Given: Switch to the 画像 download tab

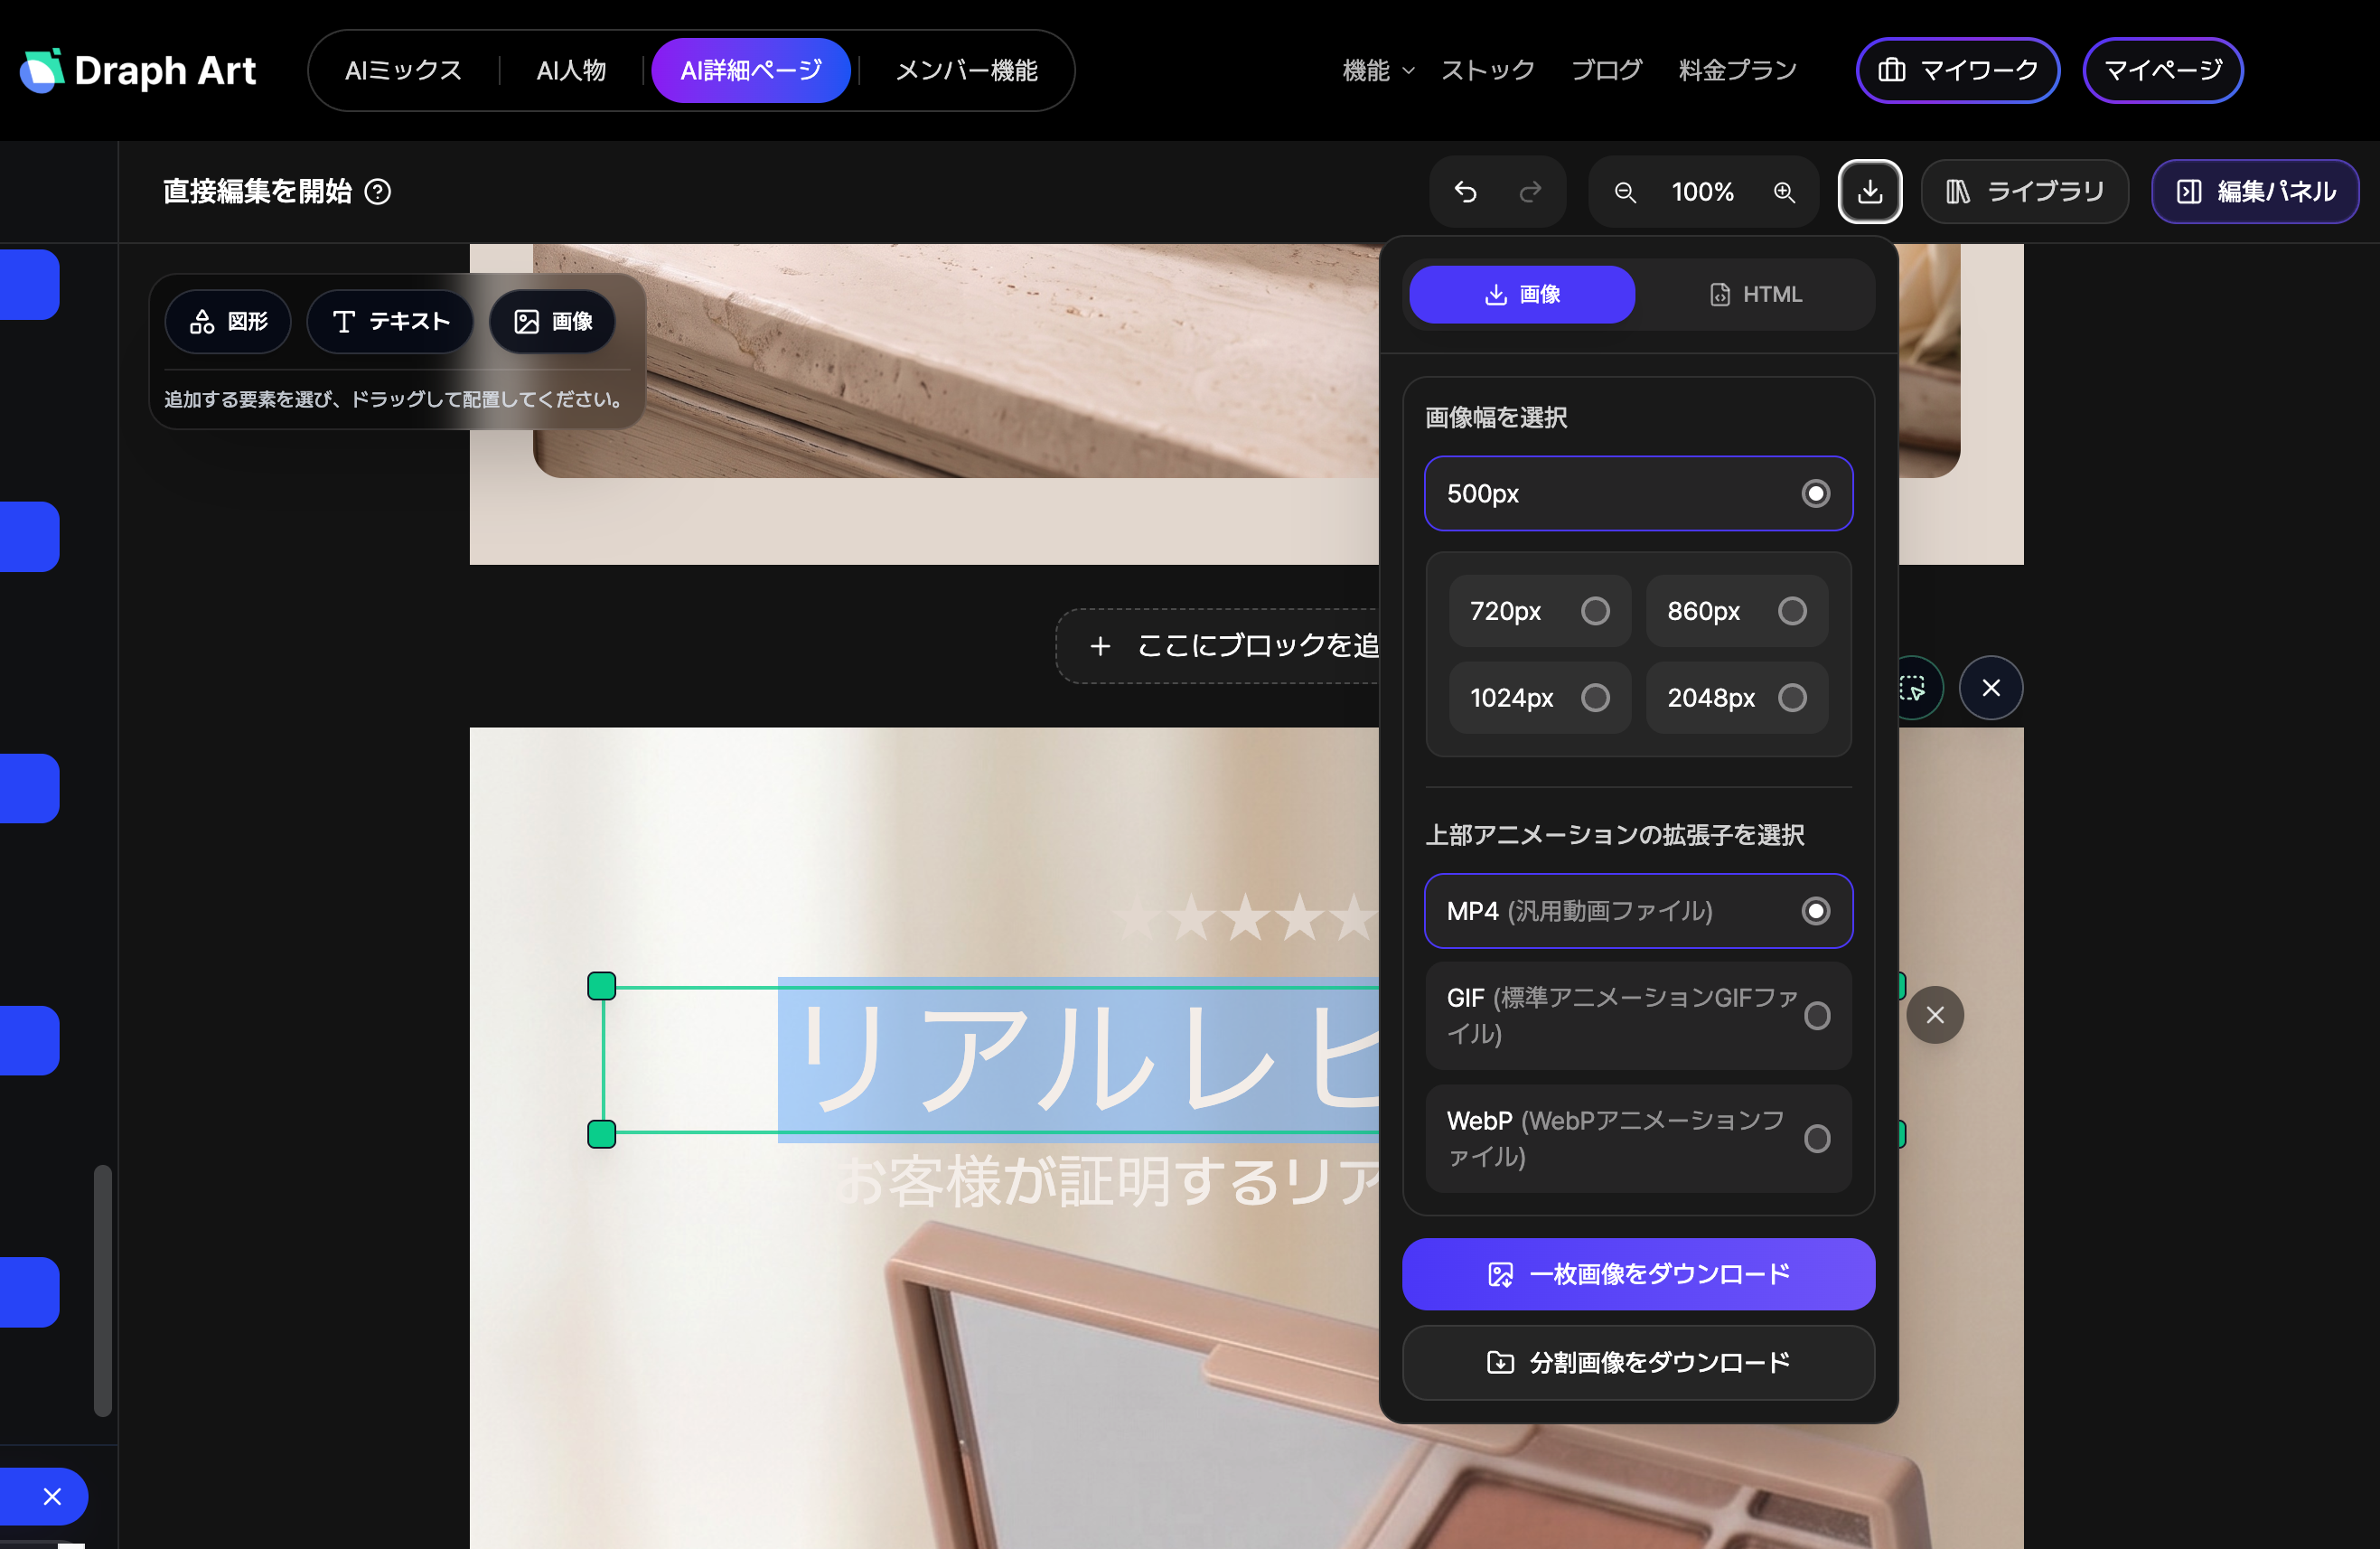Looking at the screenshot, I should tap(1522, 294).
